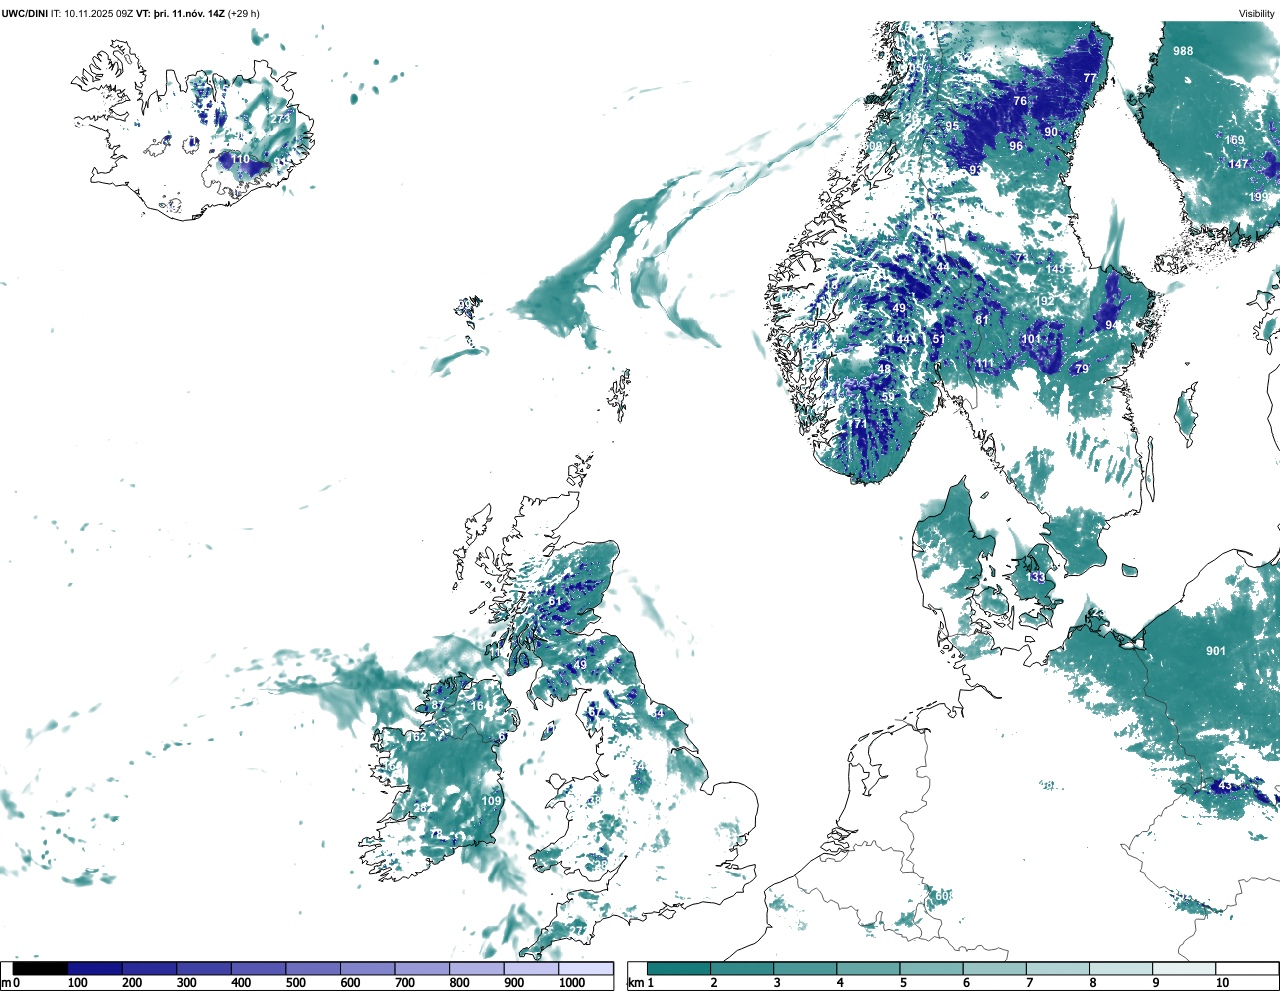1280x991 pixels.
Task: Click the '199' value near right edge
Action: tap(1259, 197)
